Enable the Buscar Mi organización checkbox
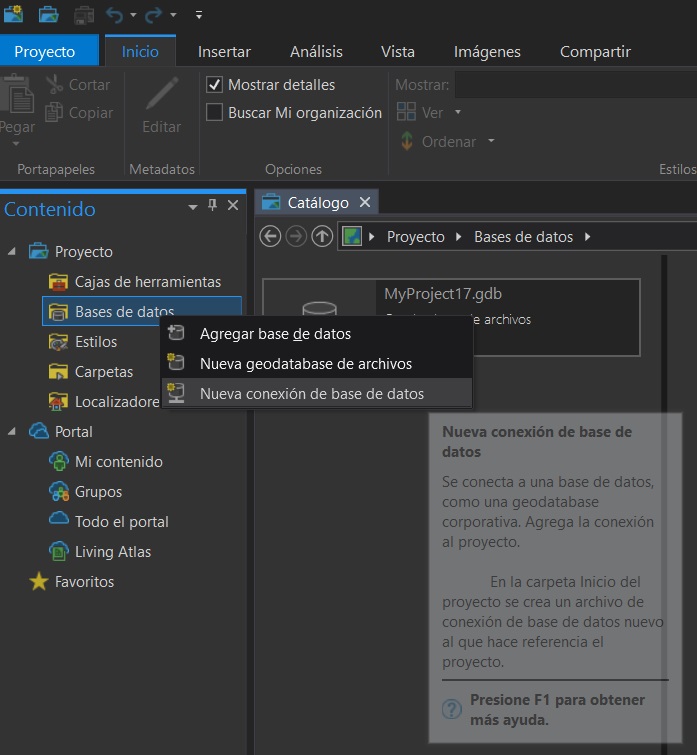This screenshot has width=697, height=755. pyautogui.click(x=214, y=113)
